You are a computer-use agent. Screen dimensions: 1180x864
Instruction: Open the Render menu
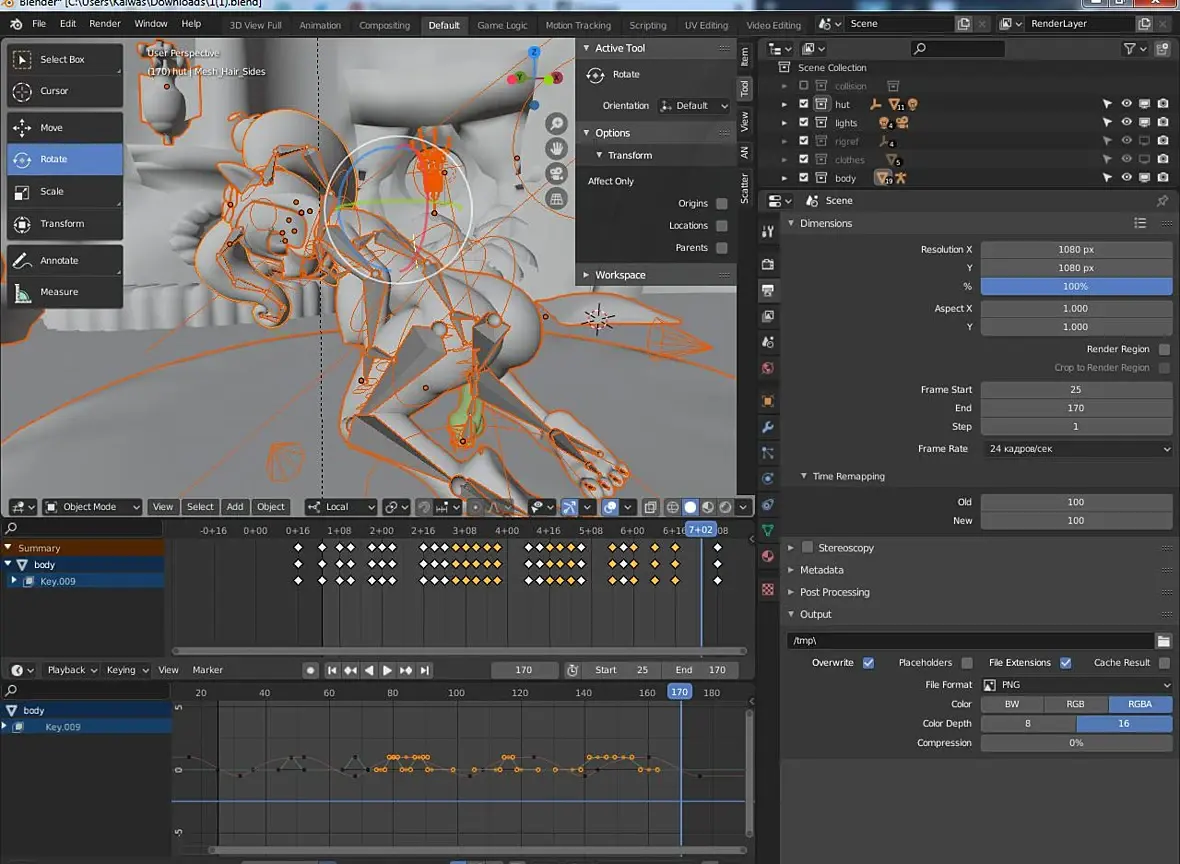pos(105,24)
